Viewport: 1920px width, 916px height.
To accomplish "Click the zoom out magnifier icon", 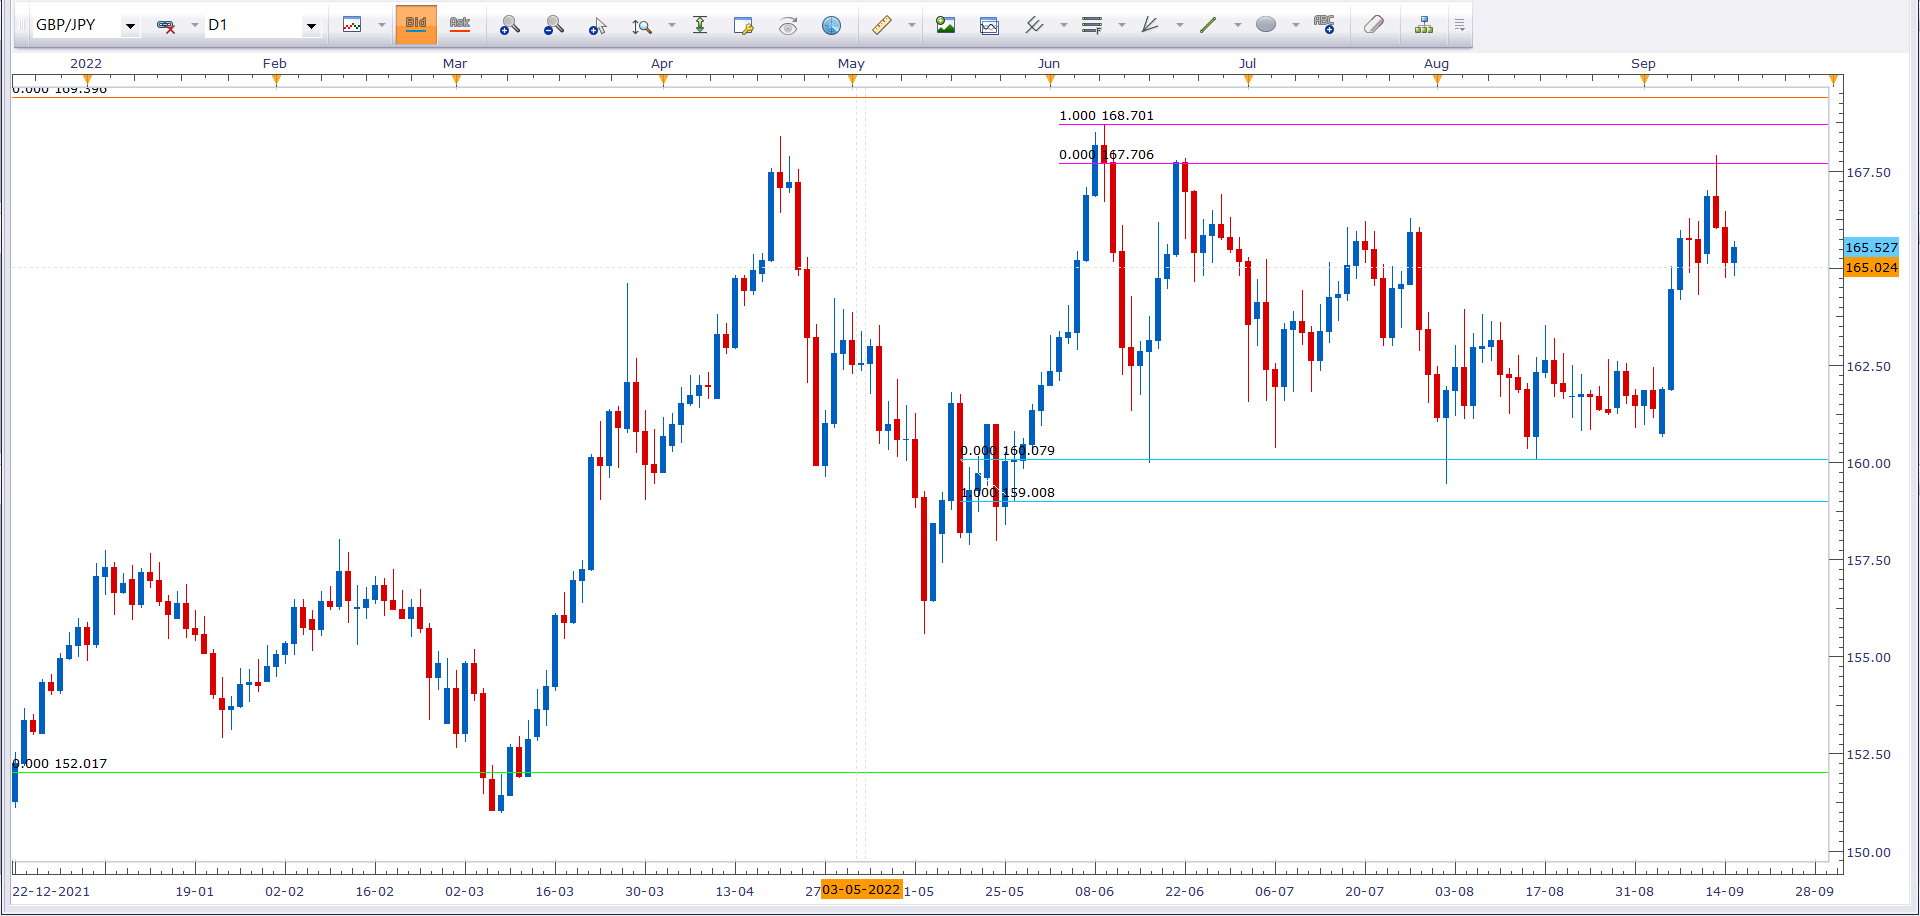I will (553, 25).
